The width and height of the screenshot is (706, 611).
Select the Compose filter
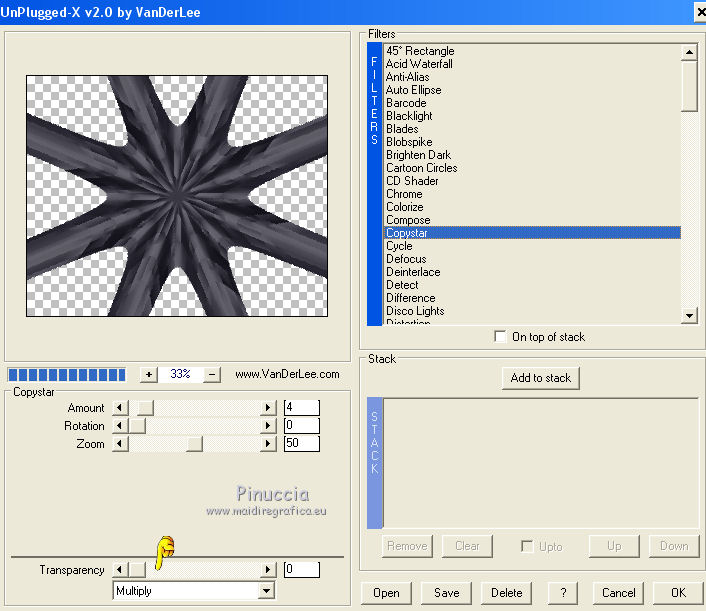pos(532,220)
